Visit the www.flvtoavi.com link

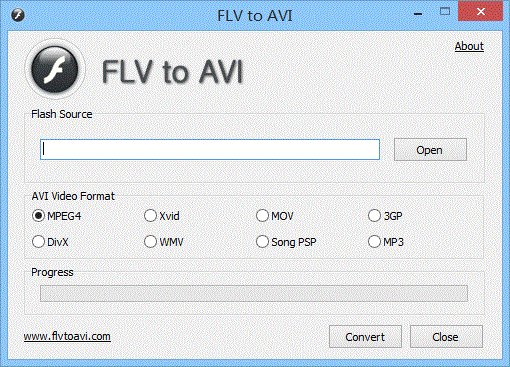(67, 336)
